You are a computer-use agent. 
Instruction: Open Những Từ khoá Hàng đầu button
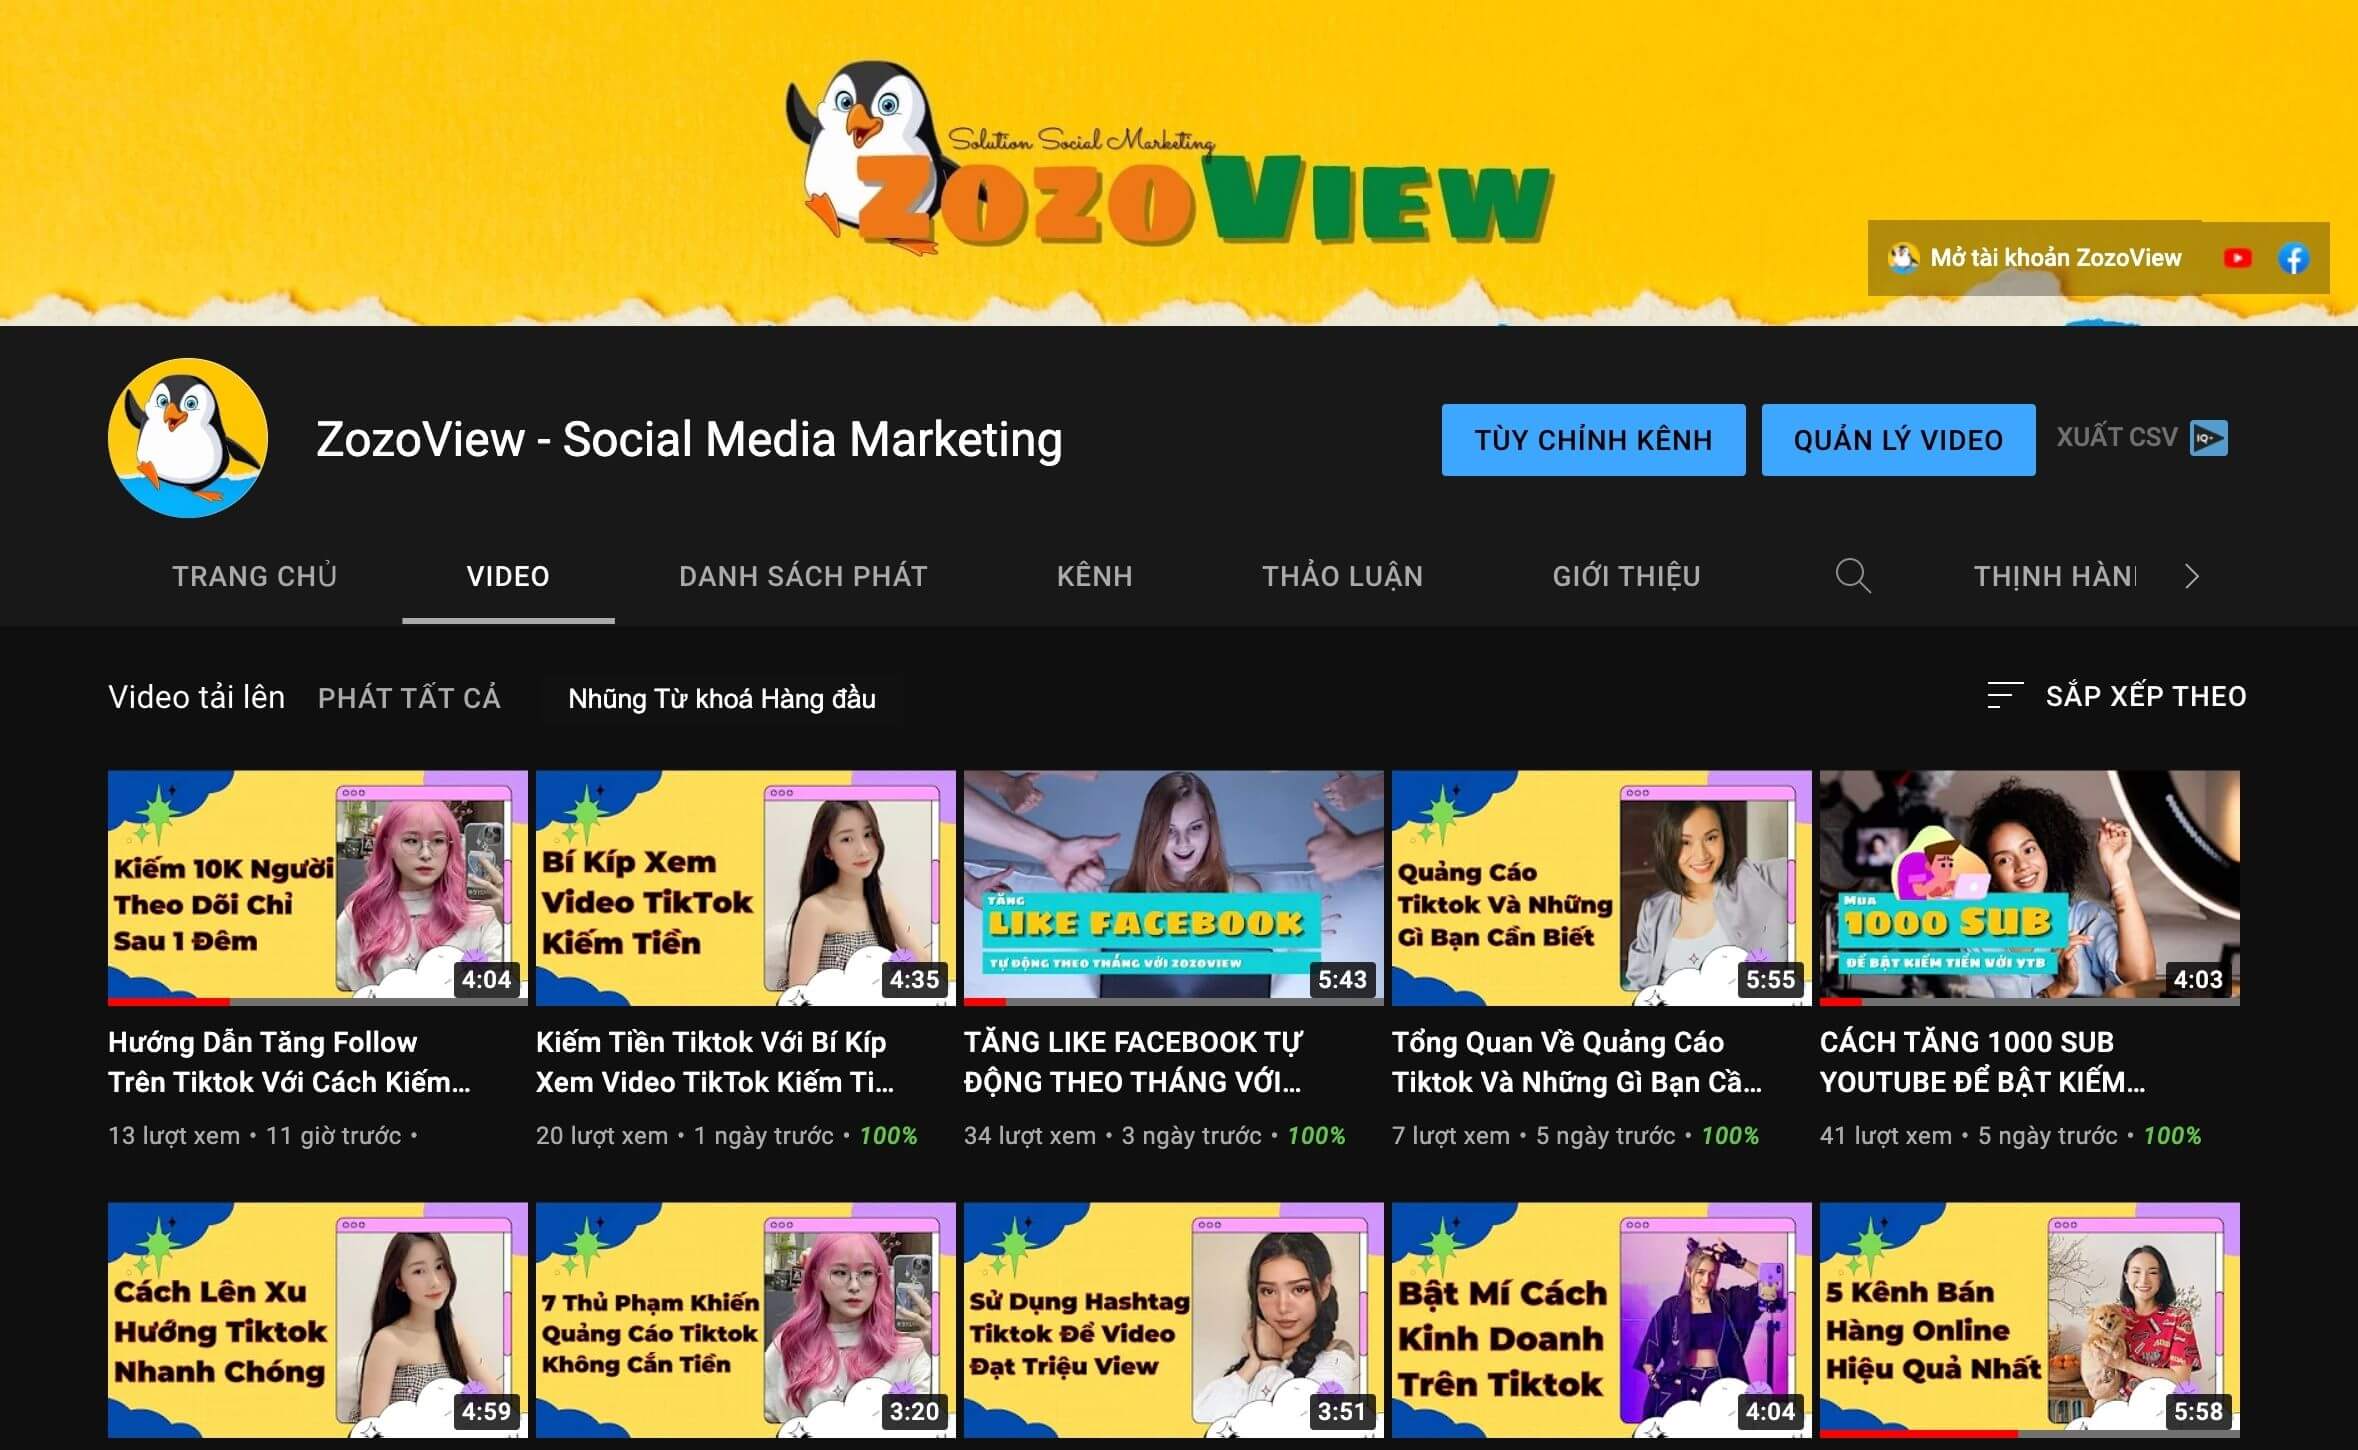pos(722,698)
